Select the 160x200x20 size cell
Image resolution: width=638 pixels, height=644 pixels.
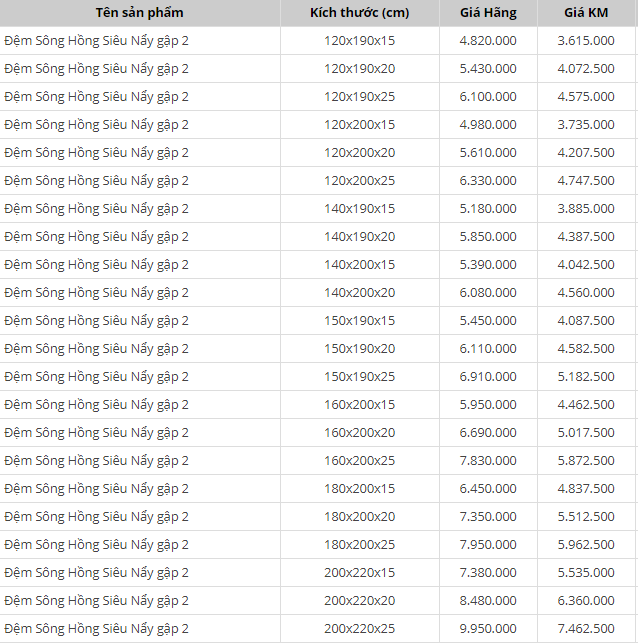pyautogui.click(x=359, y=433)
